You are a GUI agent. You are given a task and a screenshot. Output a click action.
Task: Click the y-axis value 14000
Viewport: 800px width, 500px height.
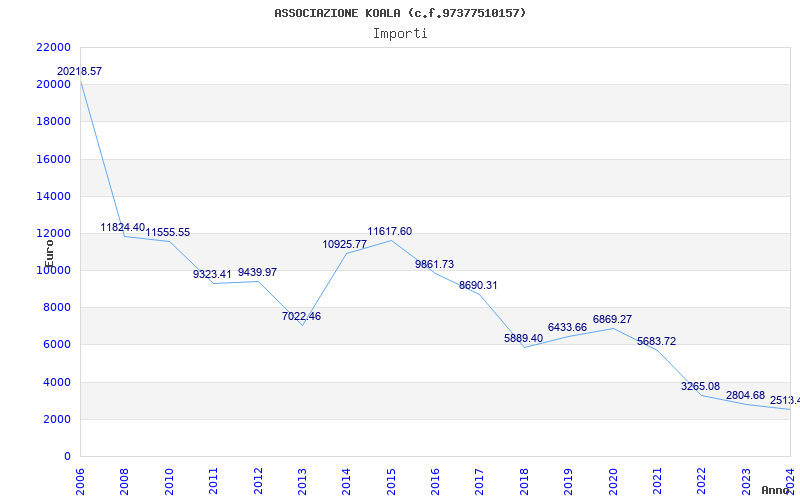pos(54,196)
